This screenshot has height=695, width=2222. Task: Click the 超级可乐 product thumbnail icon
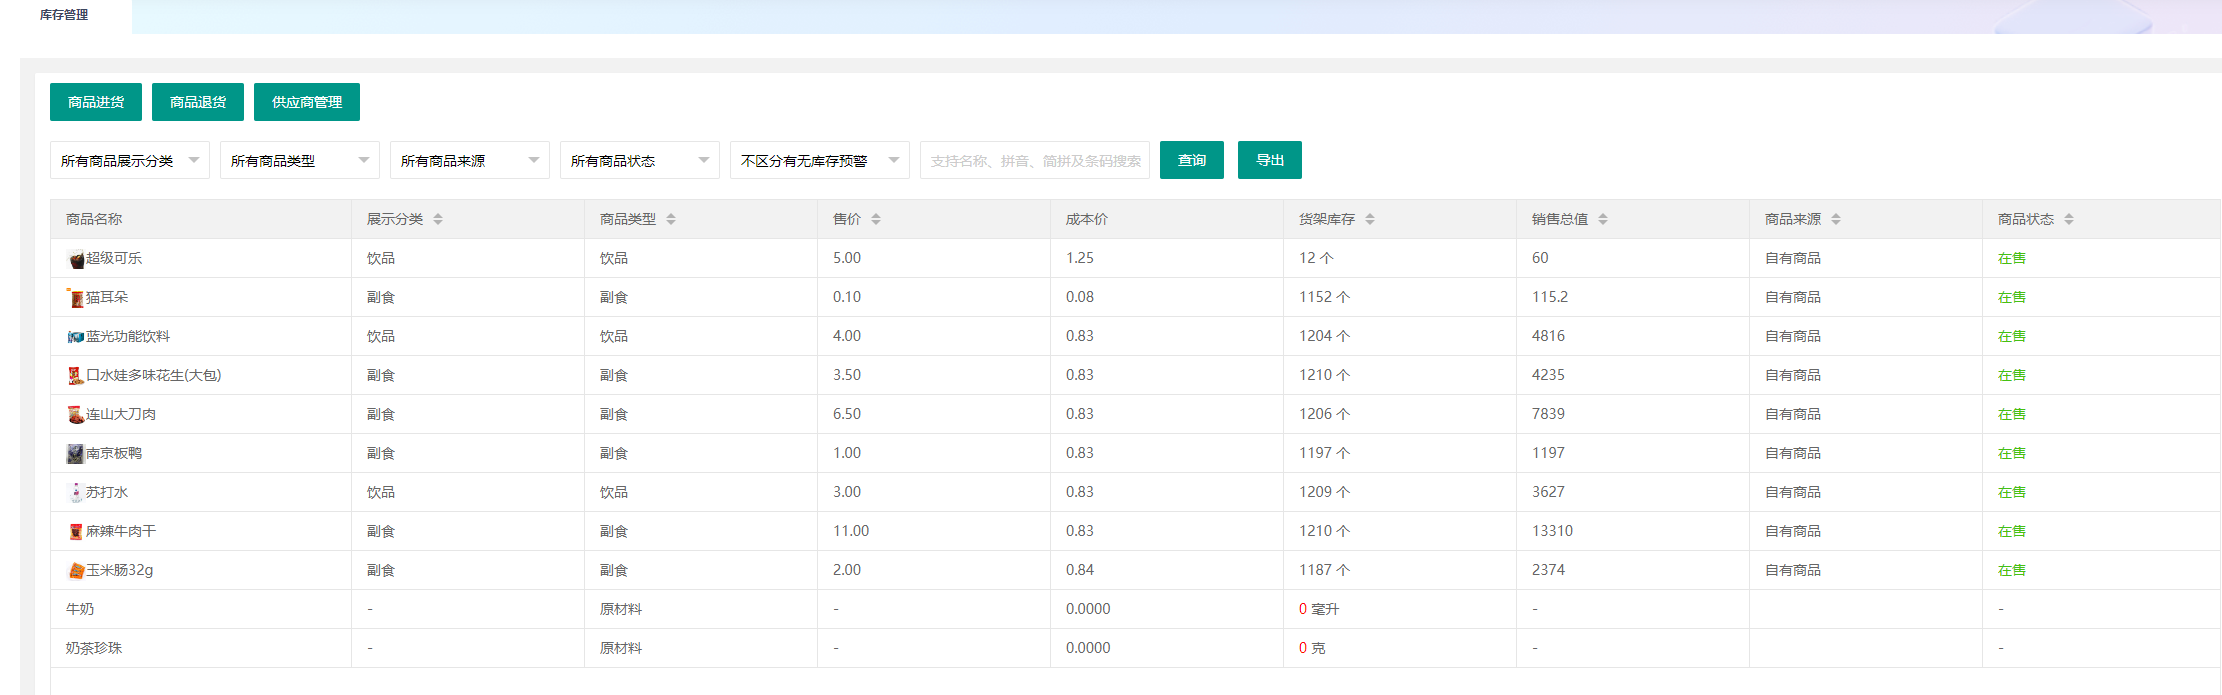click(76, 259)
